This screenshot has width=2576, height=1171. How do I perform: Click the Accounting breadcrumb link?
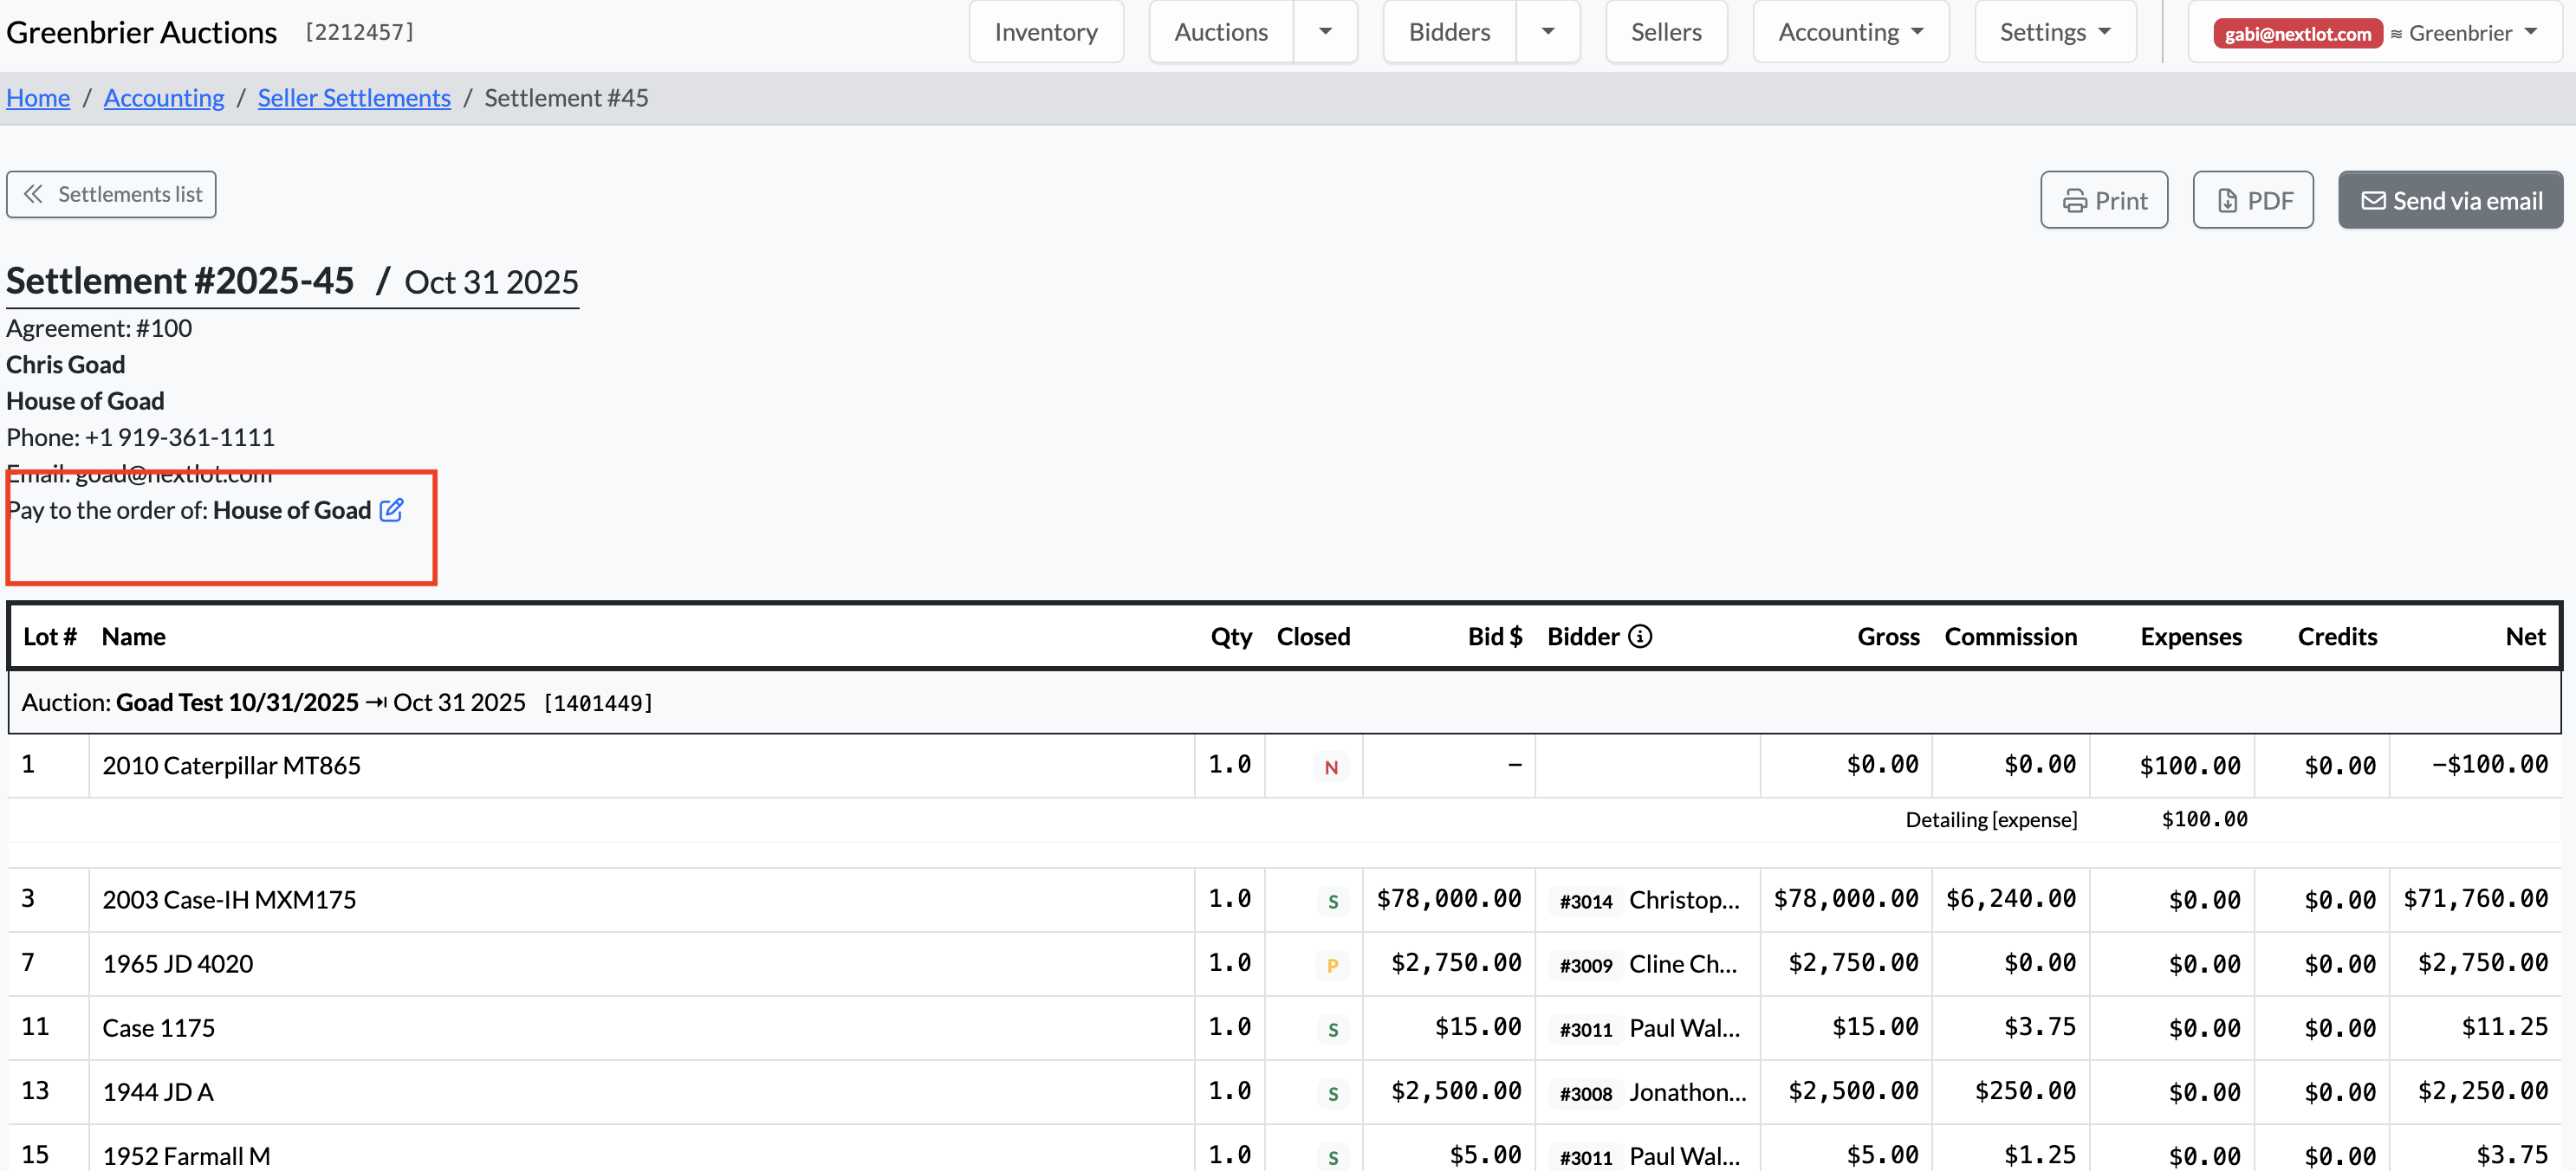pyautogui.click(x=164, y=97)
